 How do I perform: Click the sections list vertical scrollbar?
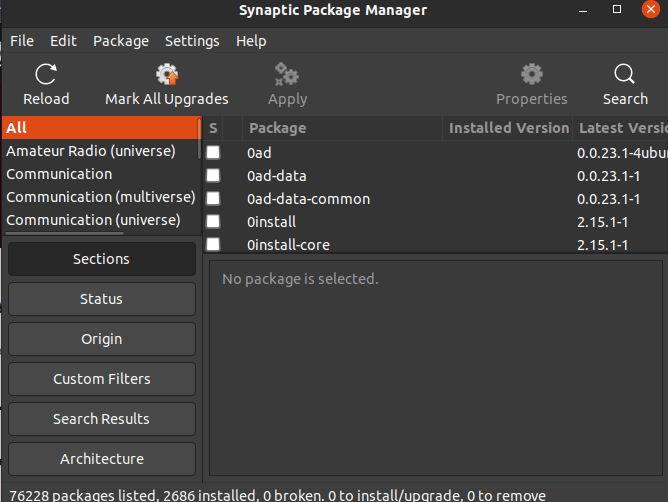(x=199, y=139)
